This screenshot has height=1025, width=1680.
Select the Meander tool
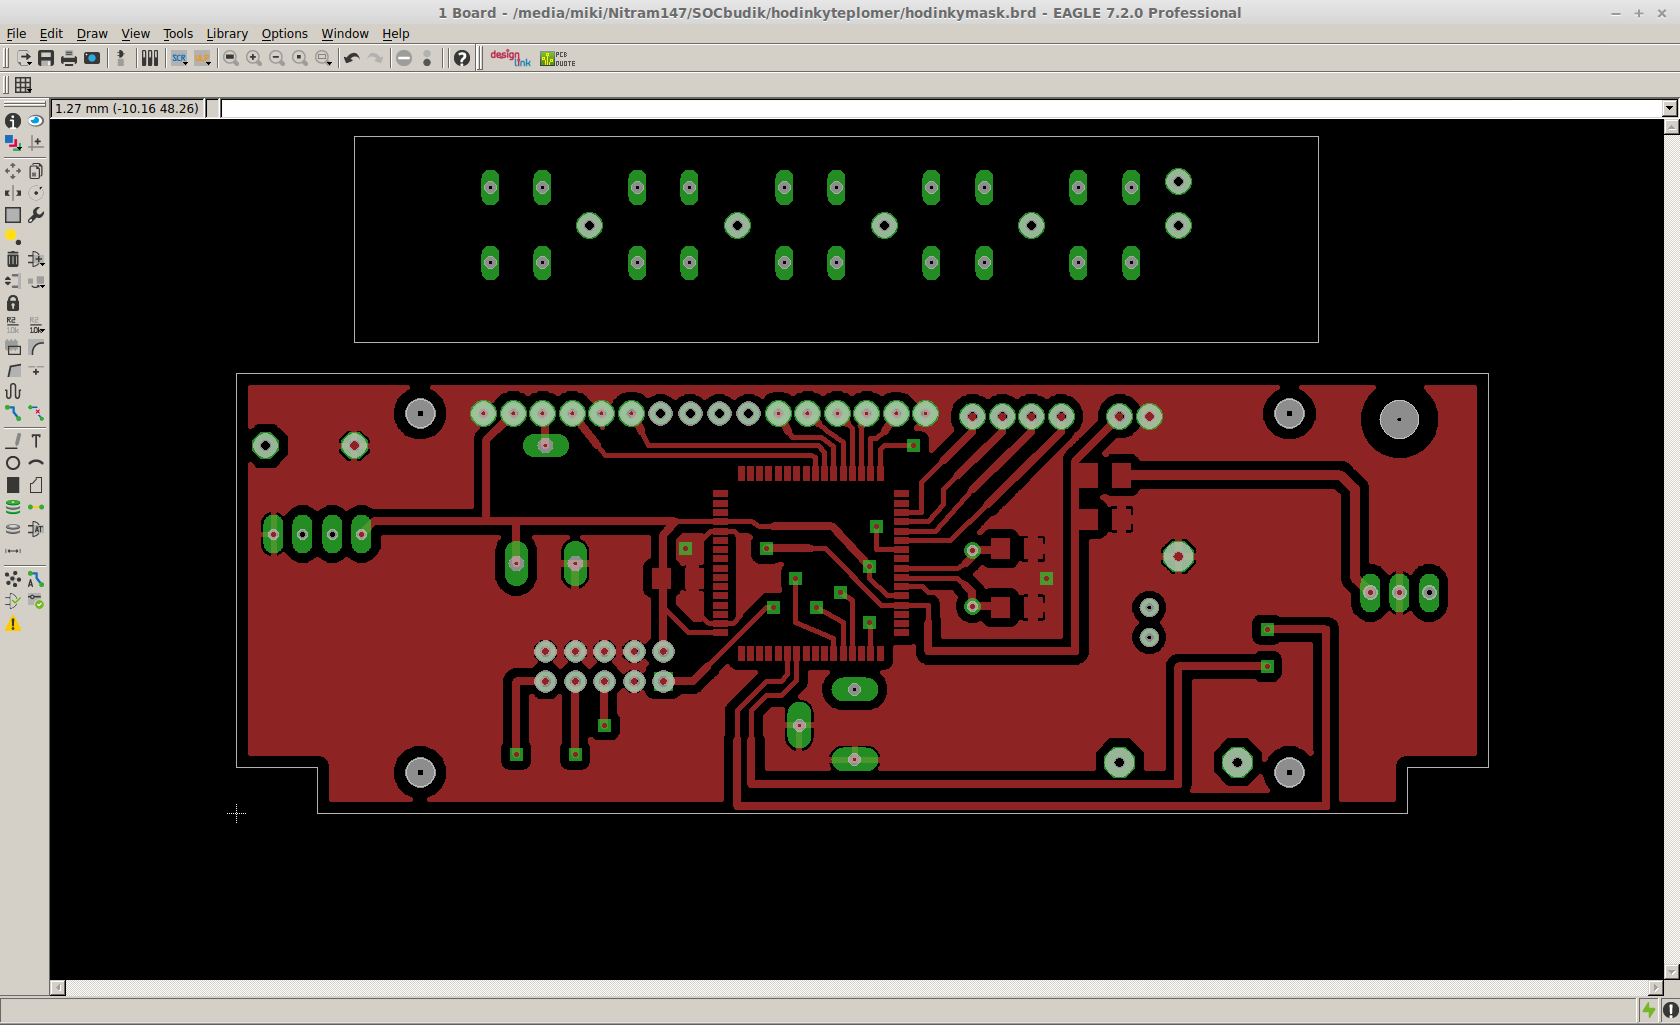13,391
